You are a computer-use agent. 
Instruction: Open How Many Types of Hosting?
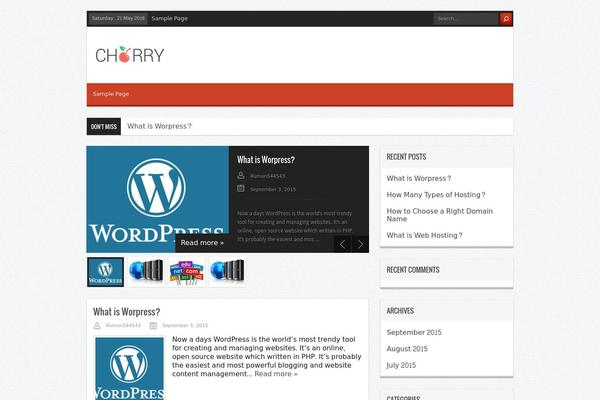tap(436, 195)
